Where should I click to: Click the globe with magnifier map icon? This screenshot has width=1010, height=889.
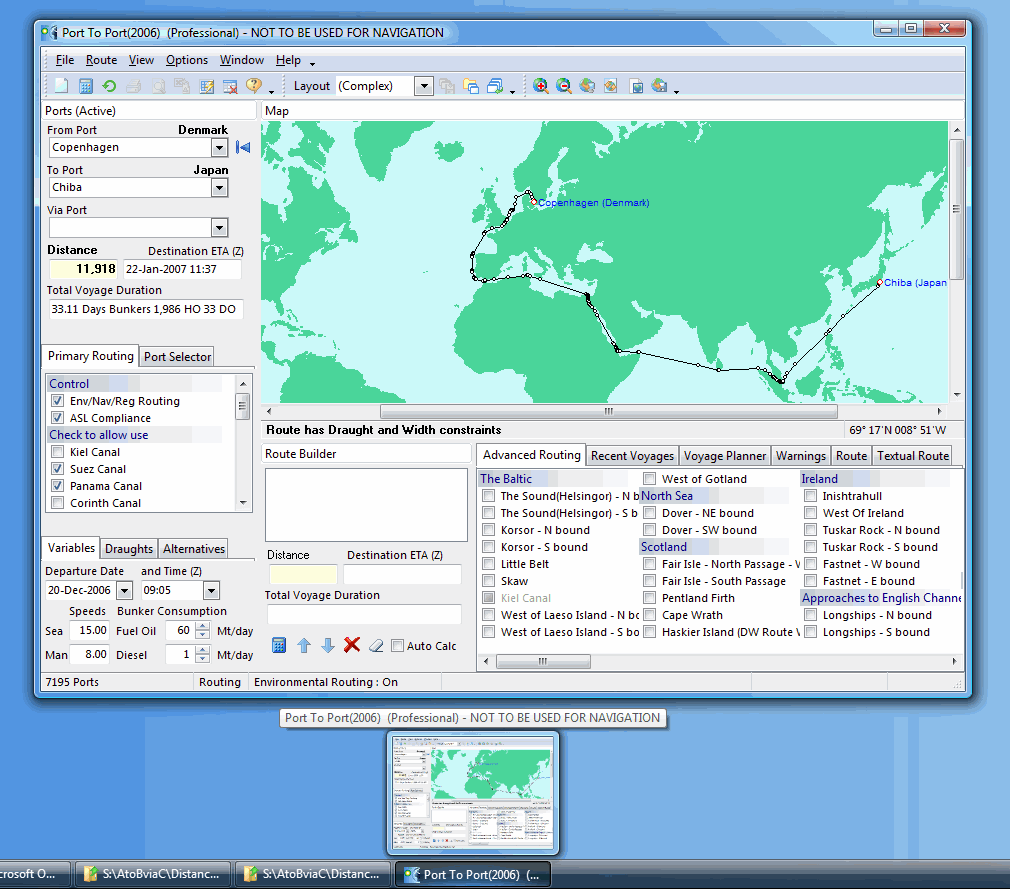point(587,86)
